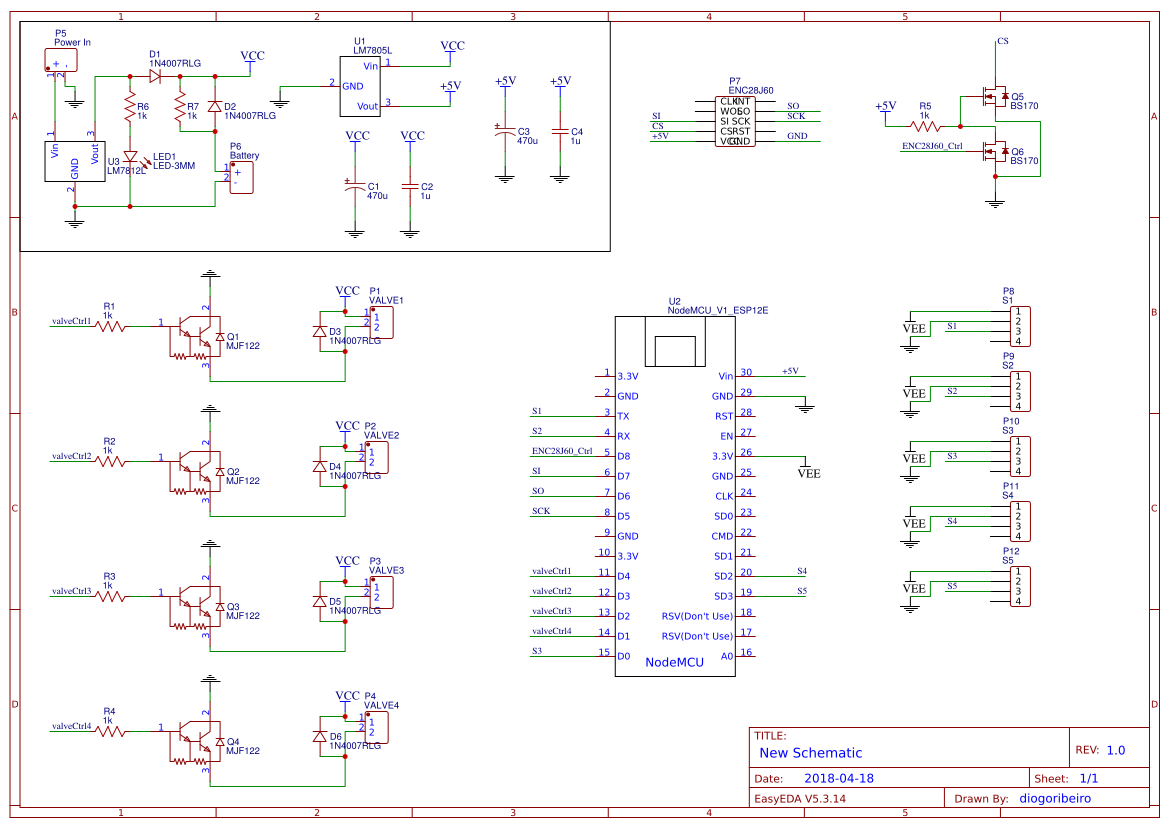Select the P2 VALVE2 connector
This screenshot has height=828, width=1171.
click(376, 457)
